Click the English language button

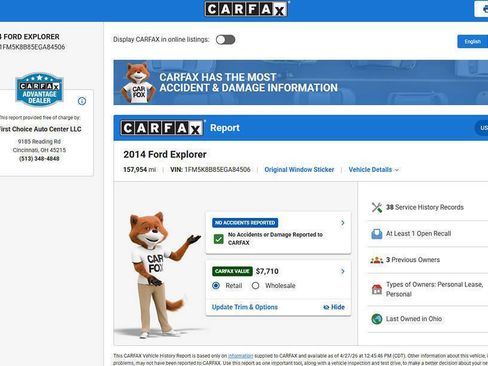click(473, 42)
